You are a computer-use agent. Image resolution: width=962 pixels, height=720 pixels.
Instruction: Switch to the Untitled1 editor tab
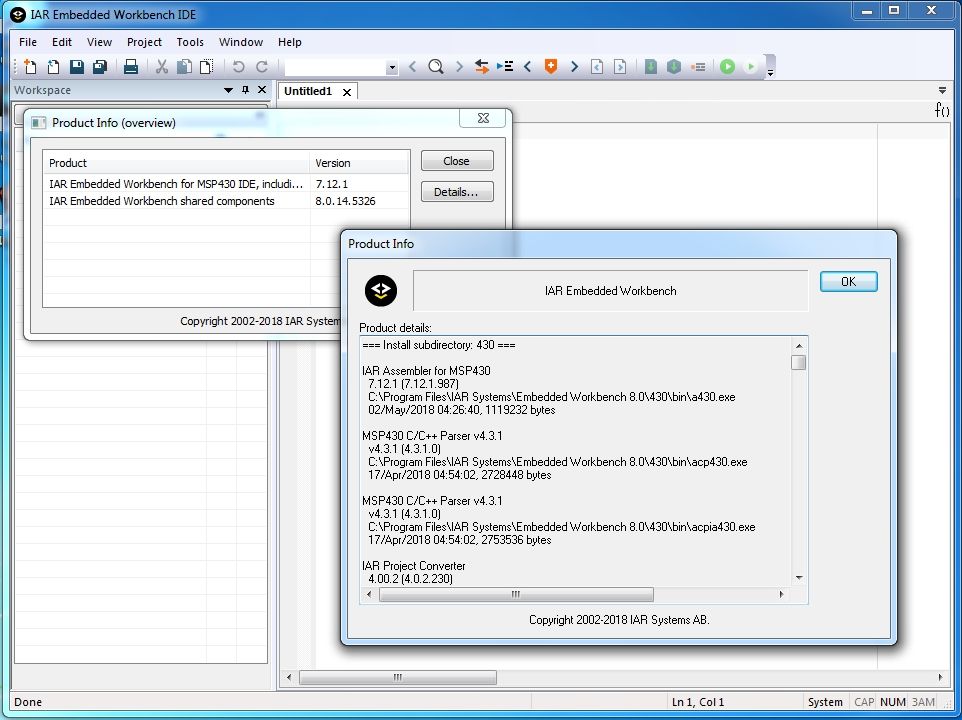pos(308,91)
